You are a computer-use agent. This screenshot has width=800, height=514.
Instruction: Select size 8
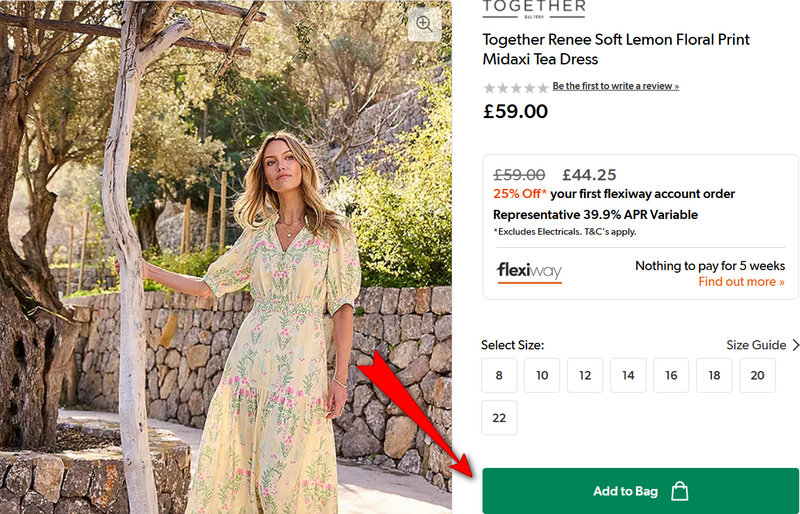499,375
